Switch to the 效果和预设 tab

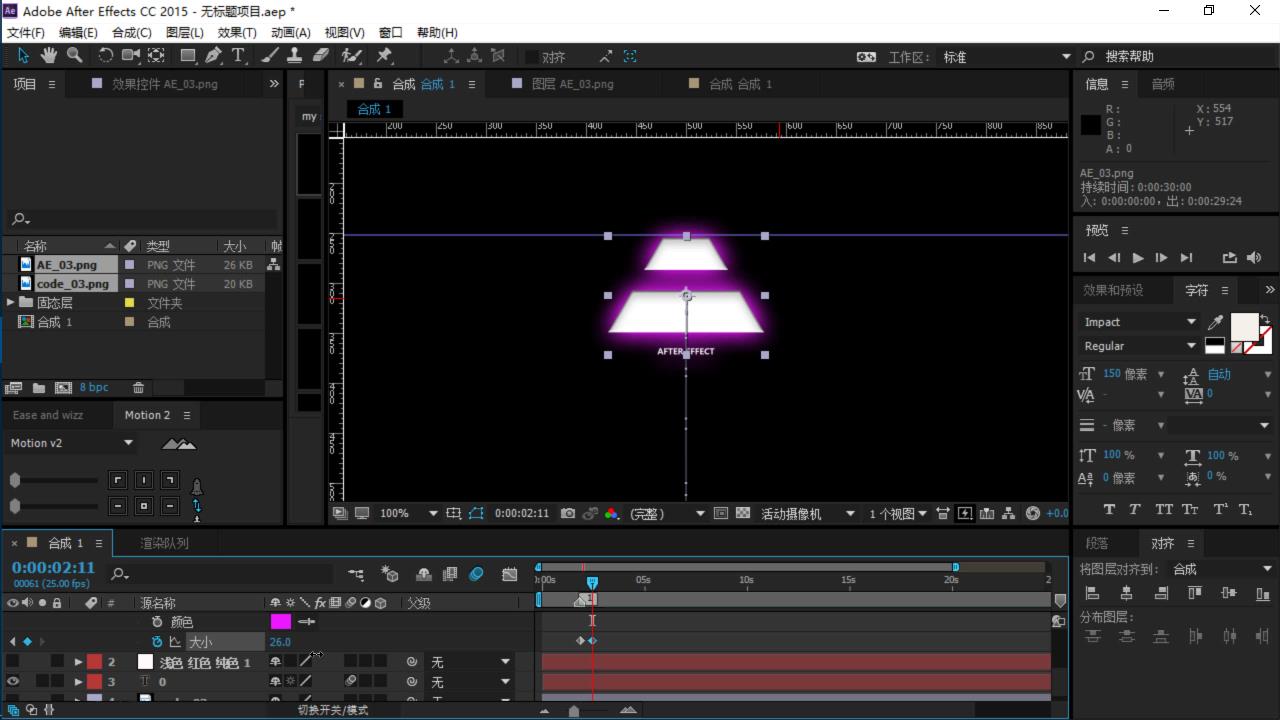1113,290
